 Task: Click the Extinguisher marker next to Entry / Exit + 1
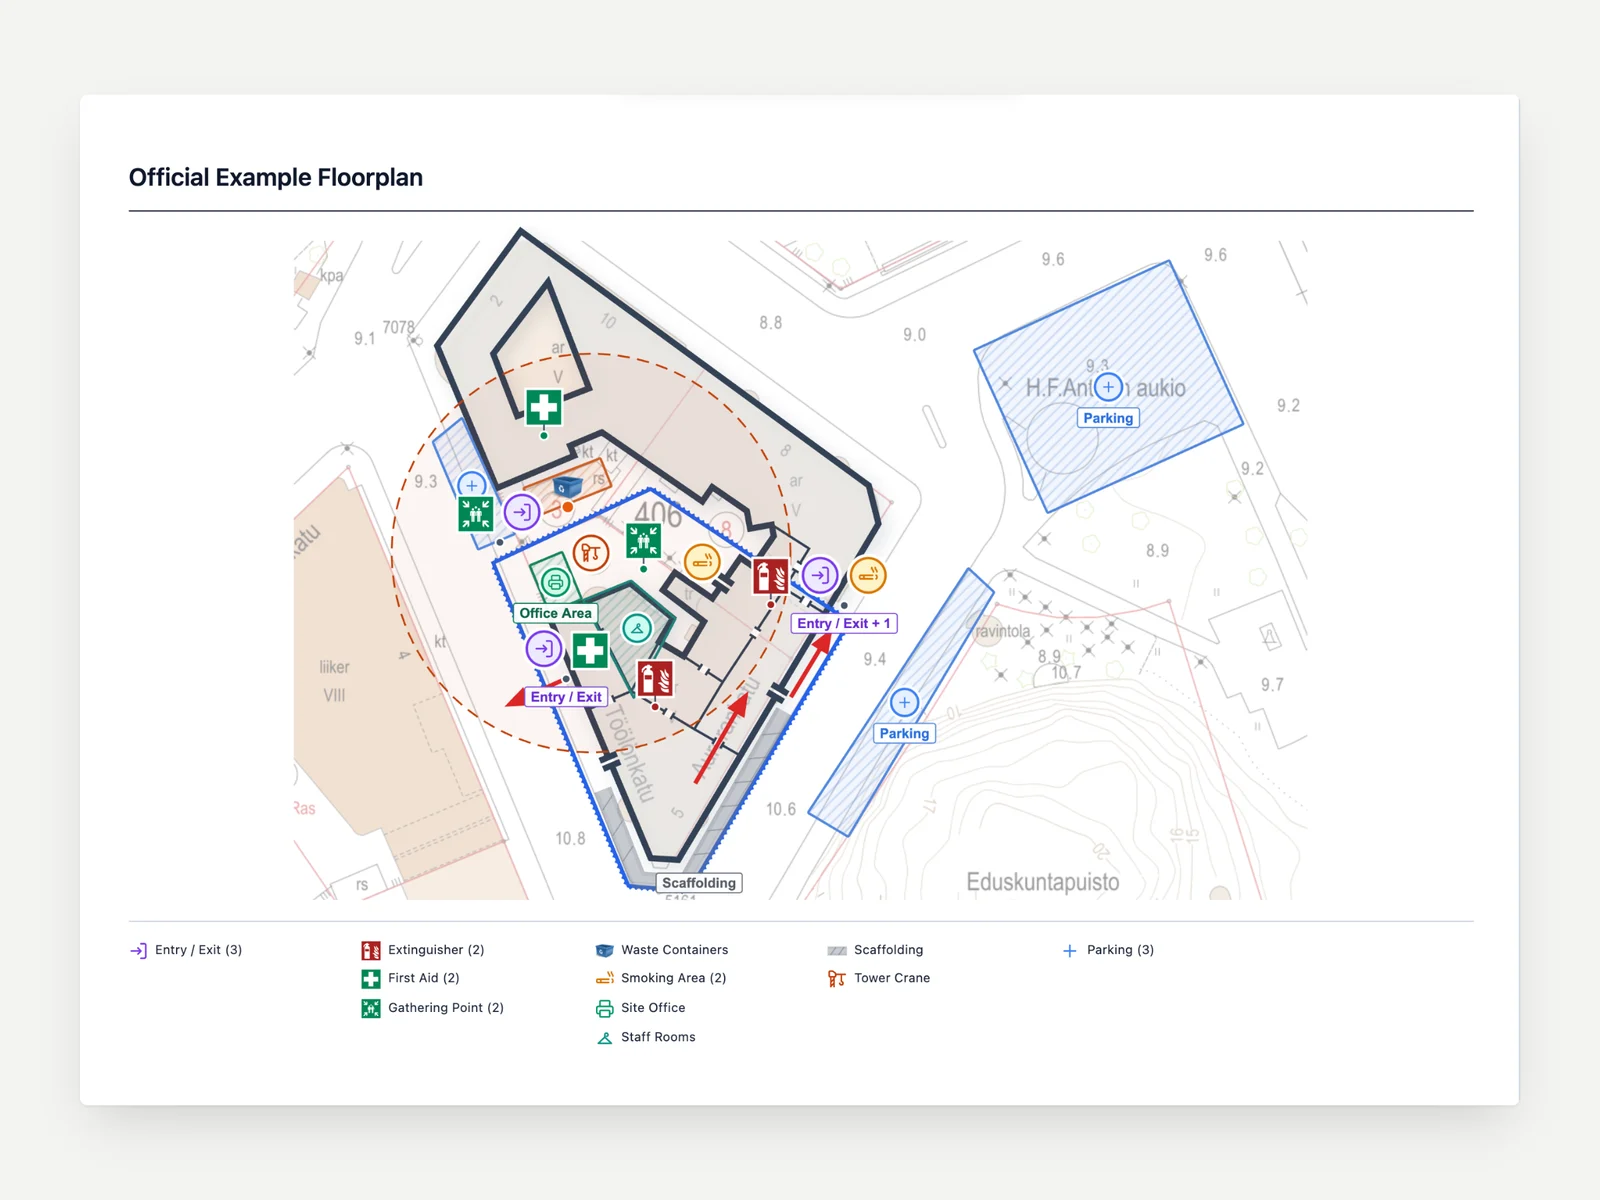(771, 577)
